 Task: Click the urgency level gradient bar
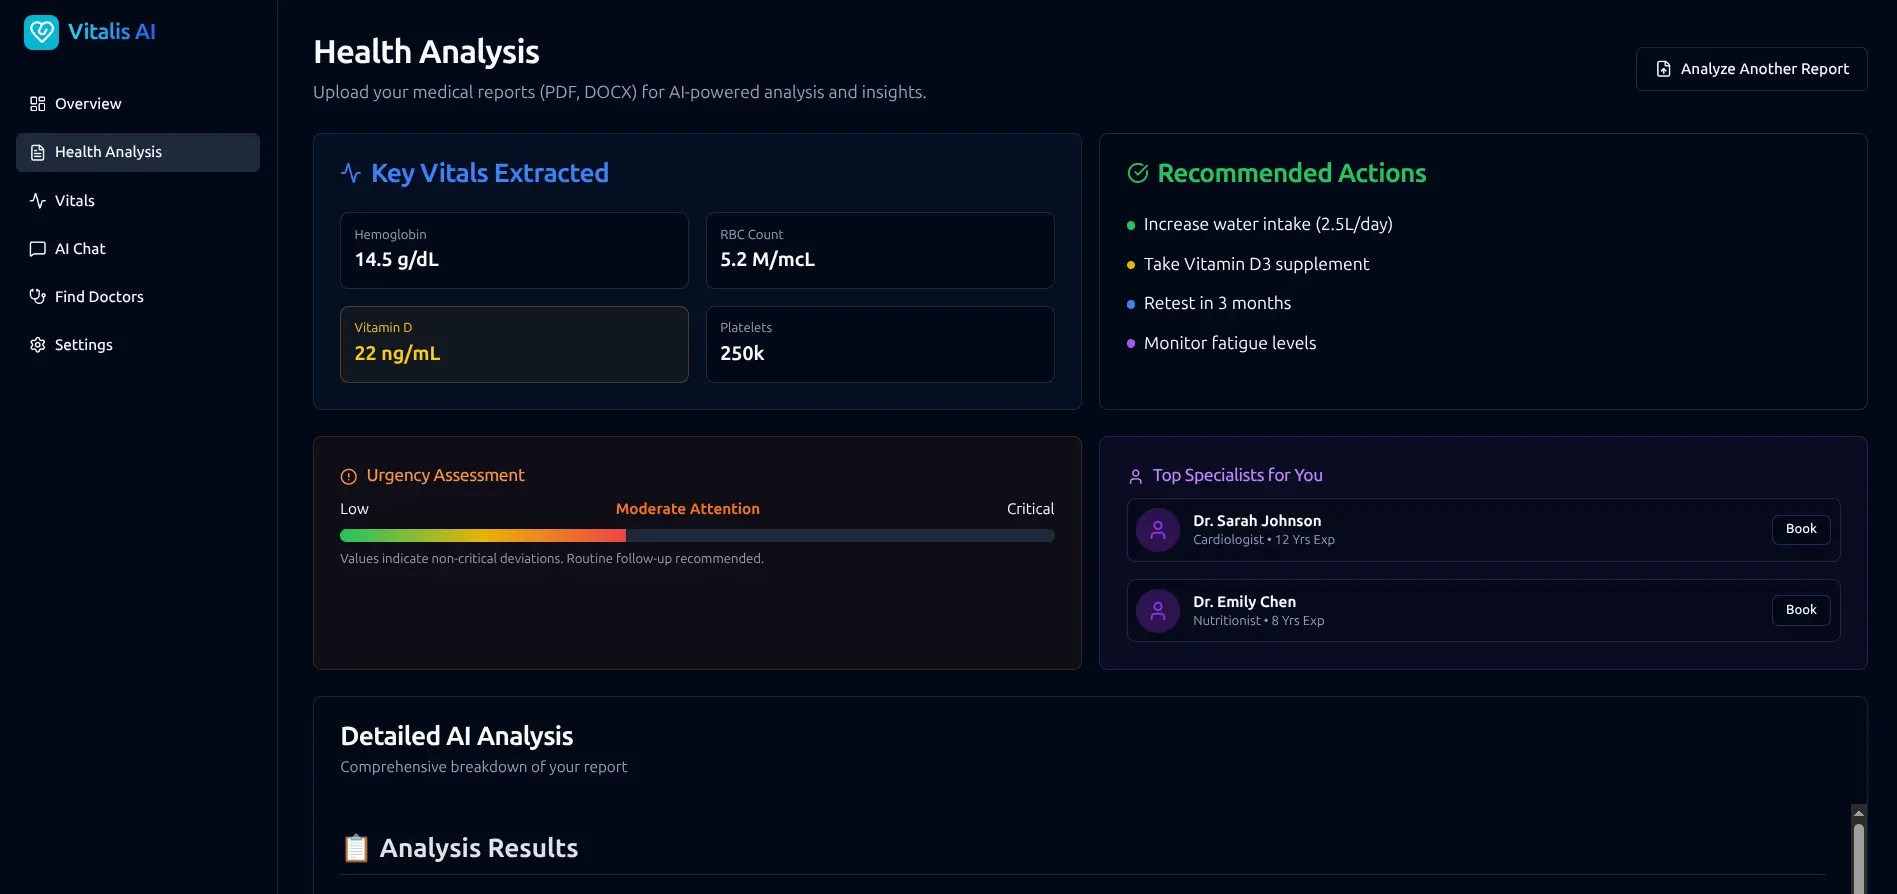coord(696,536)
